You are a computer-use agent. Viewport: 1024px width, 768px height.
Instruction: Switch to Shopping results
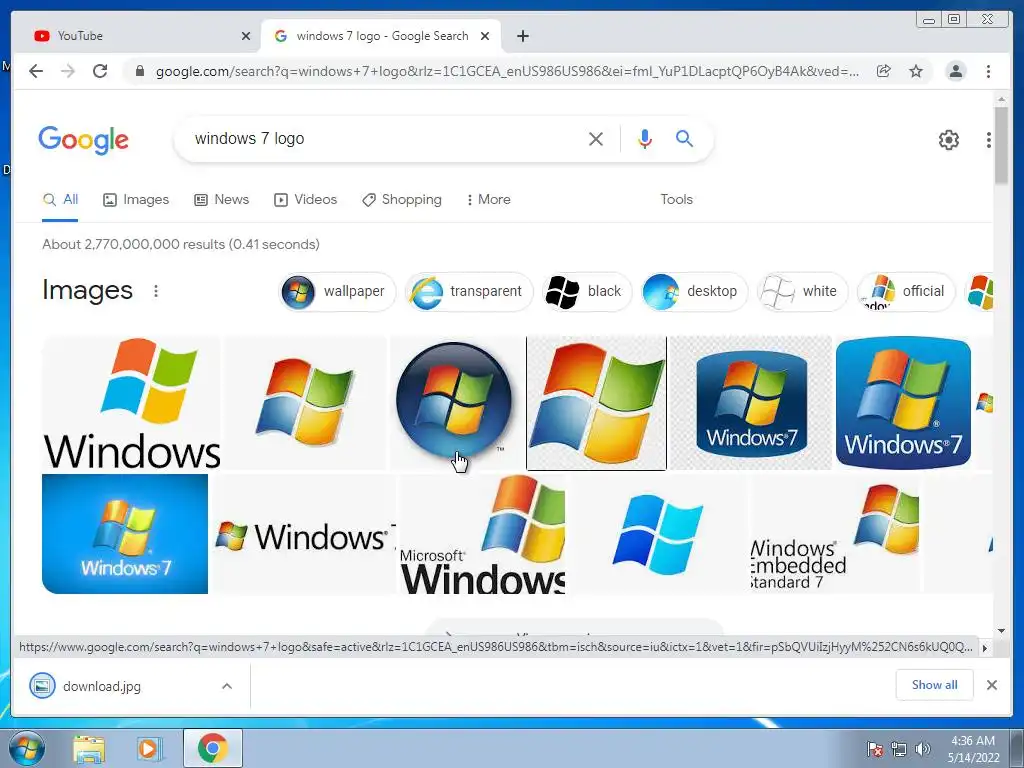[x=402, y=200]
